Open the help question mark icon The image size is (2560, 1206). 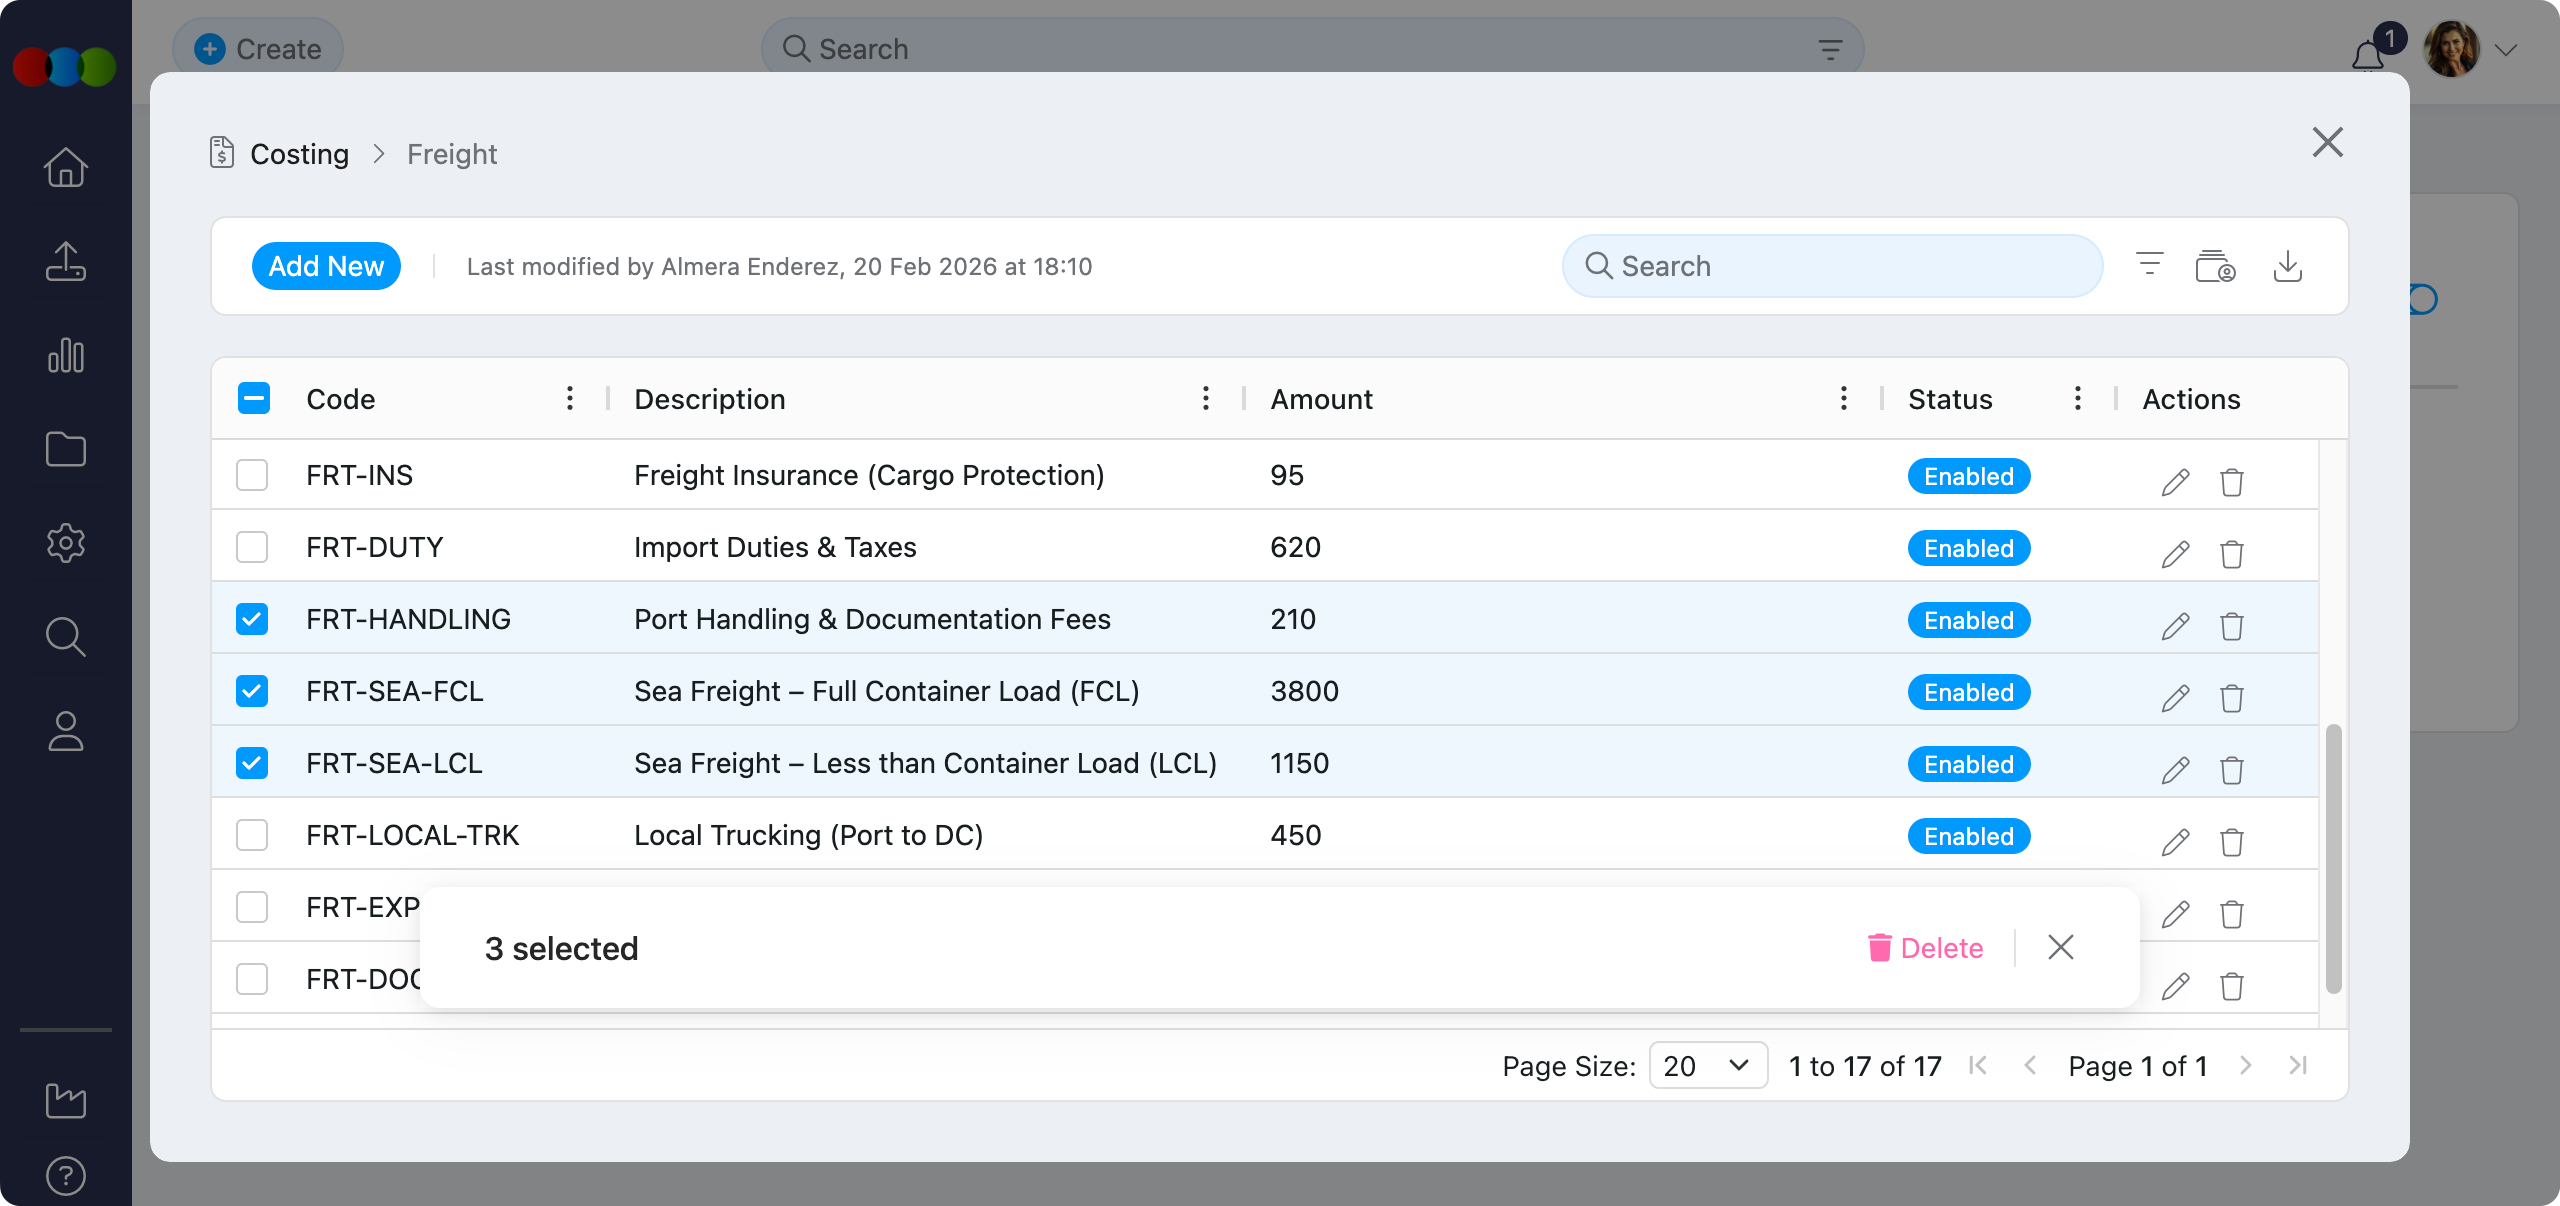click(64, 1176)
